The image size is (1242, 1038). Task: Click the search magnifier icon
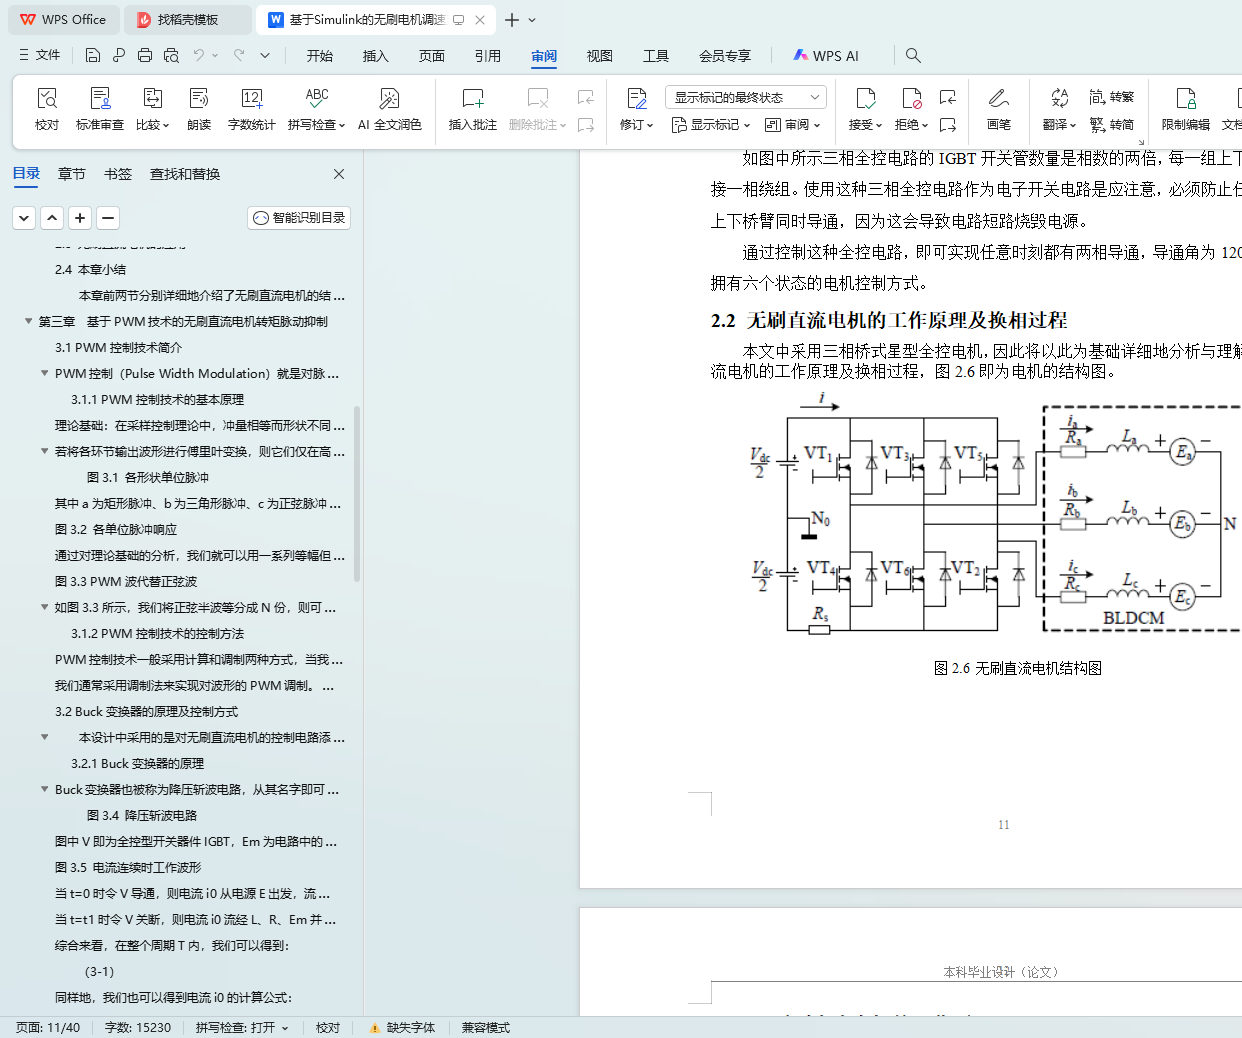pos(913,55)
